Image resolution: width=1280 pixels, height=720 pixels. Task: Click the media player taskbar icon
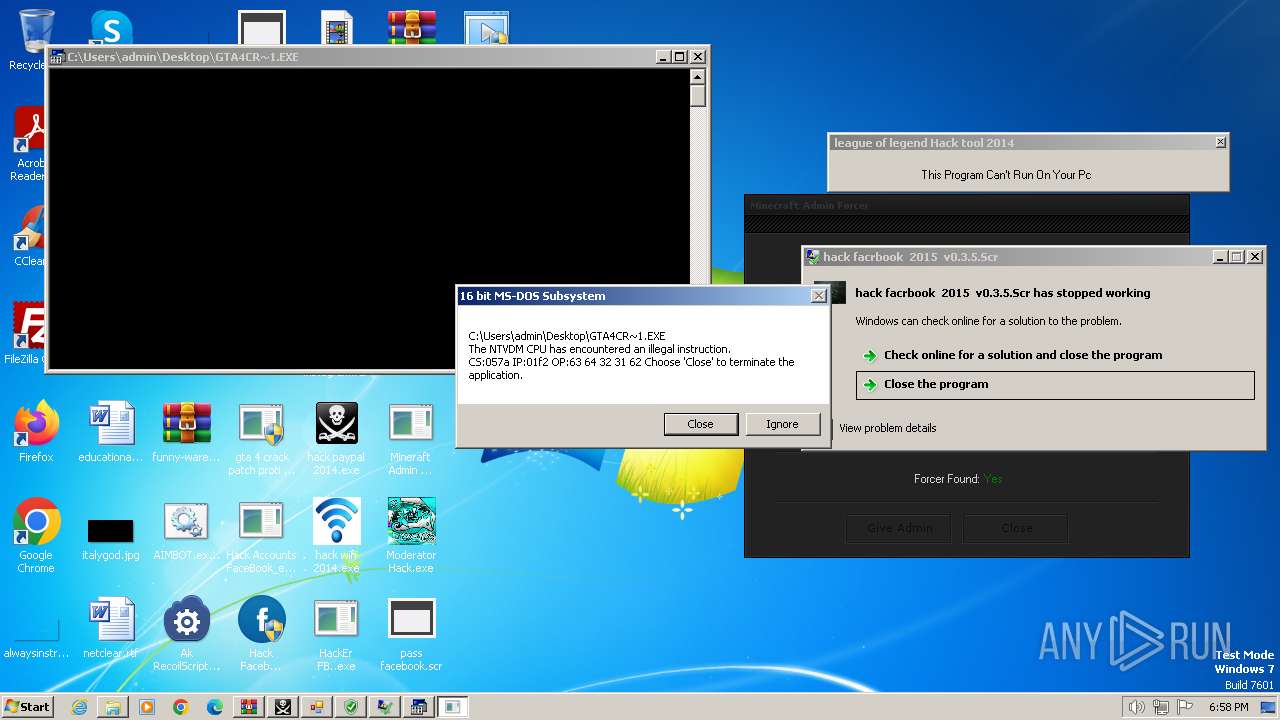coord(147,707)
